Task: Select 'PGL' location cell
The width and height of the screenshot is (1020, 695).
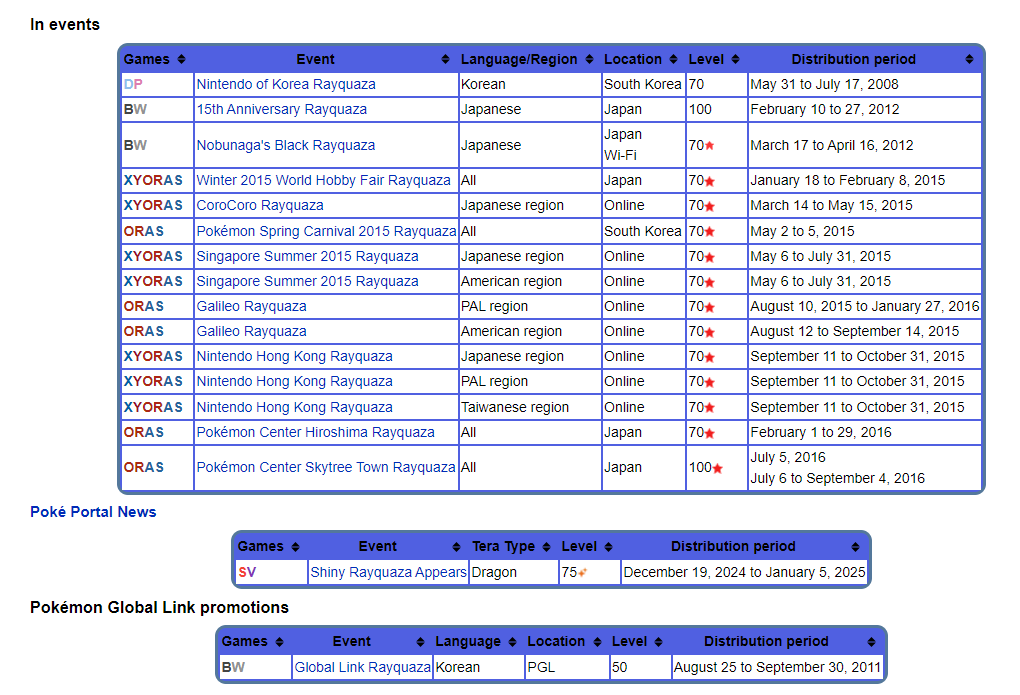Action: tap(567, 668)
